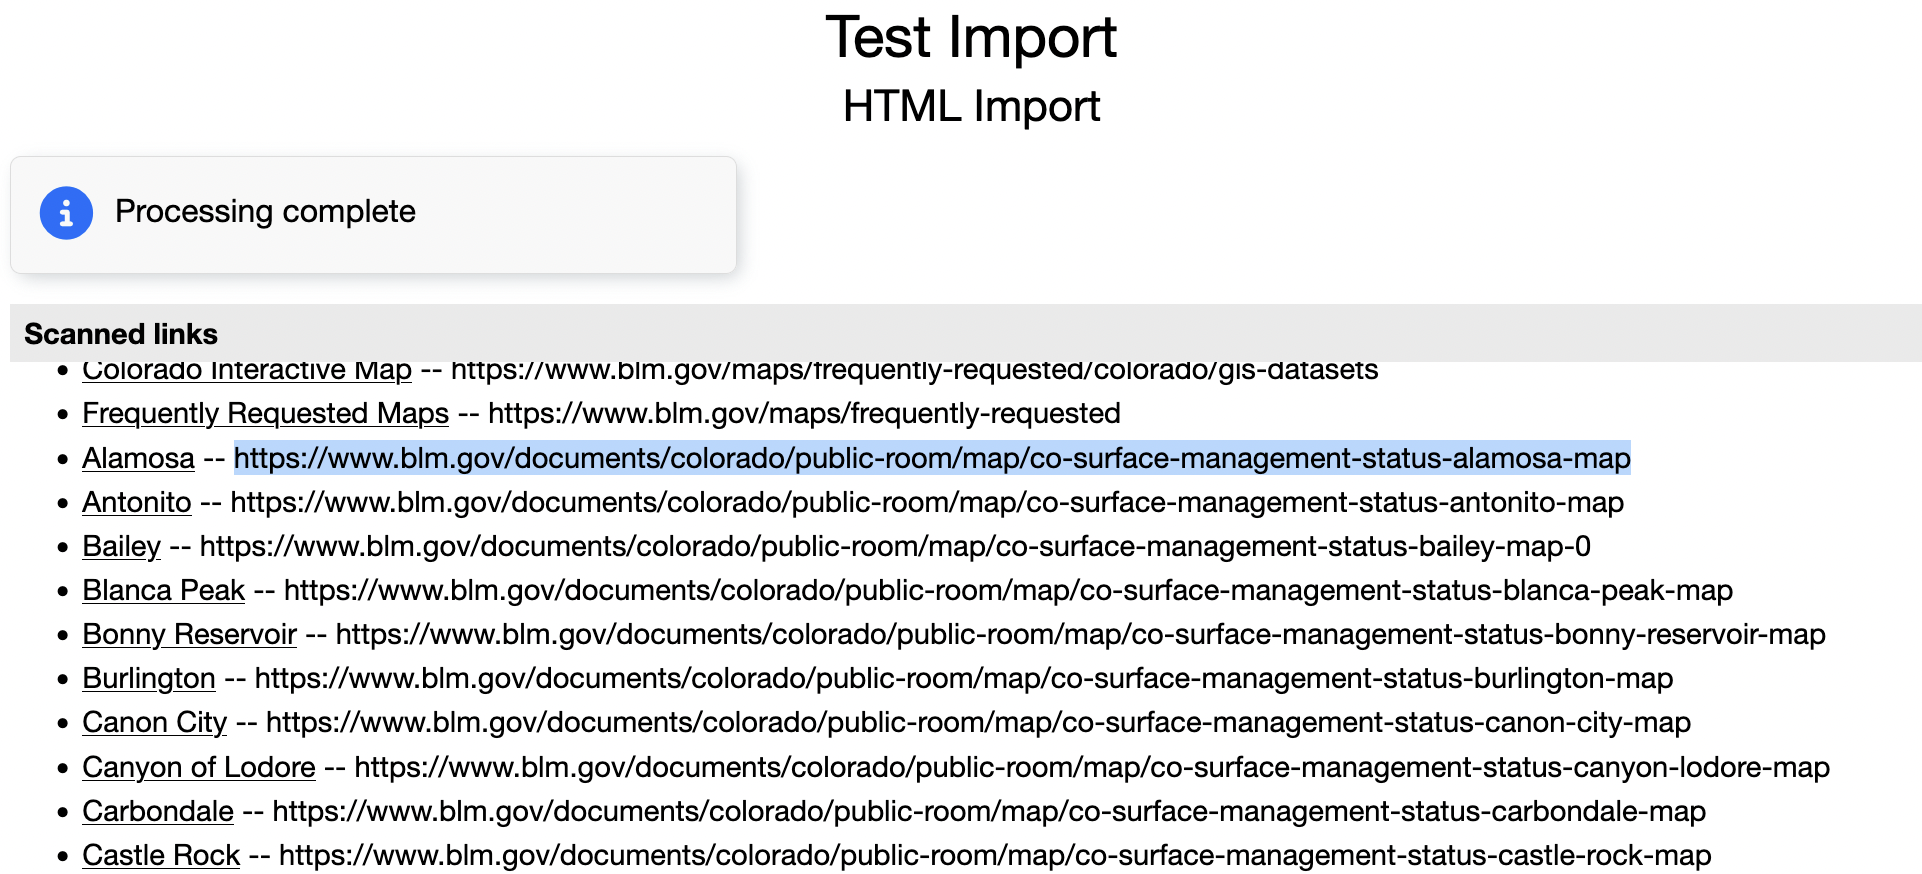Open the Canon City link
The image size is (1922, 874).
click(x=154, y=722)
